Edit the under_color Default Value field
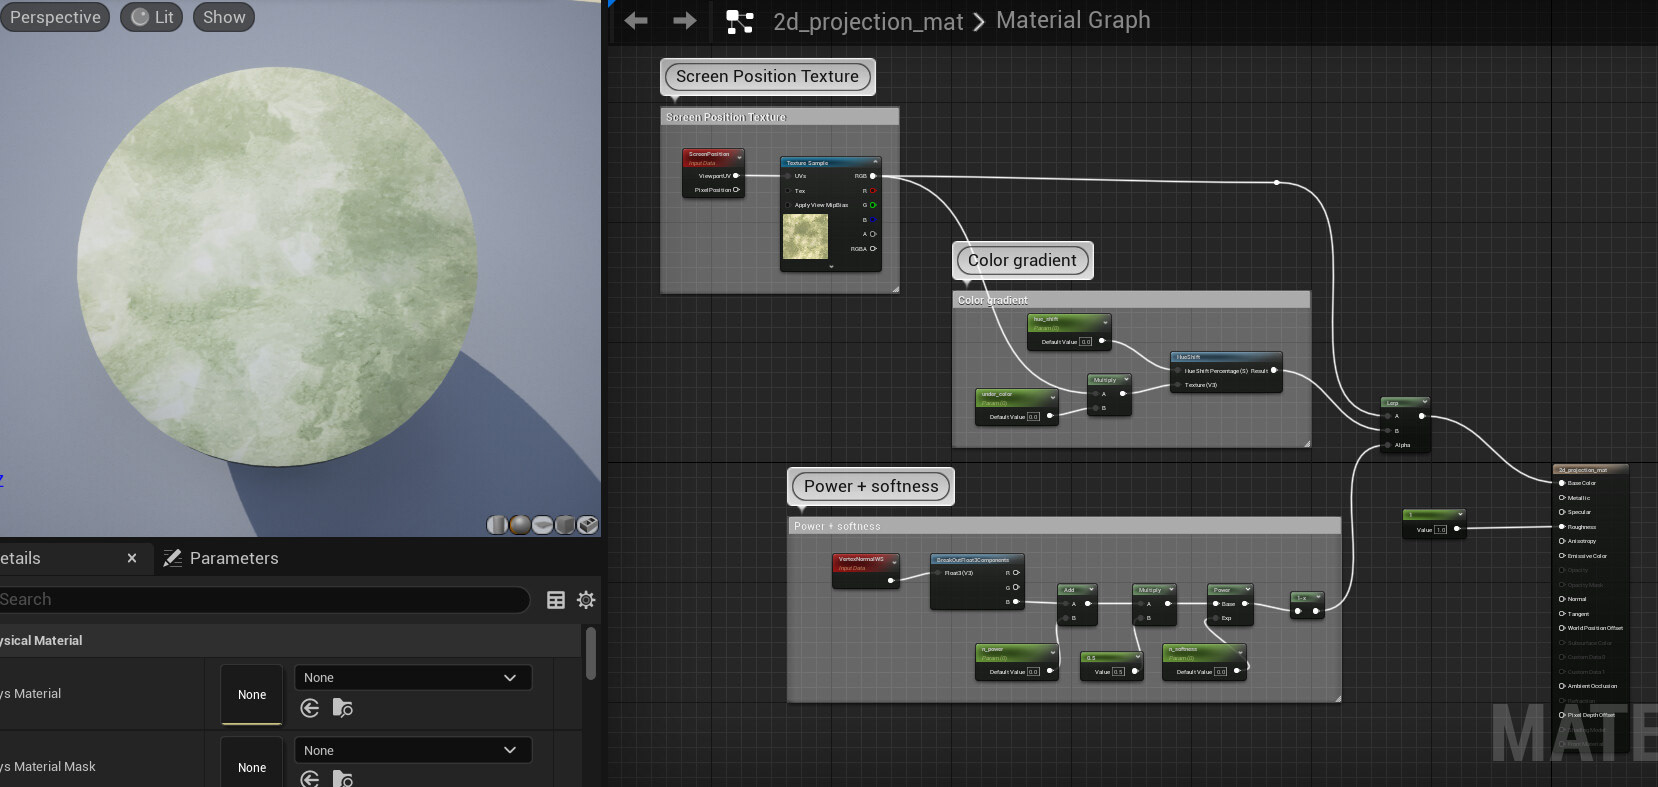Image resolution: width=1658 pixels, height=787 pixels. [1033, 417]
